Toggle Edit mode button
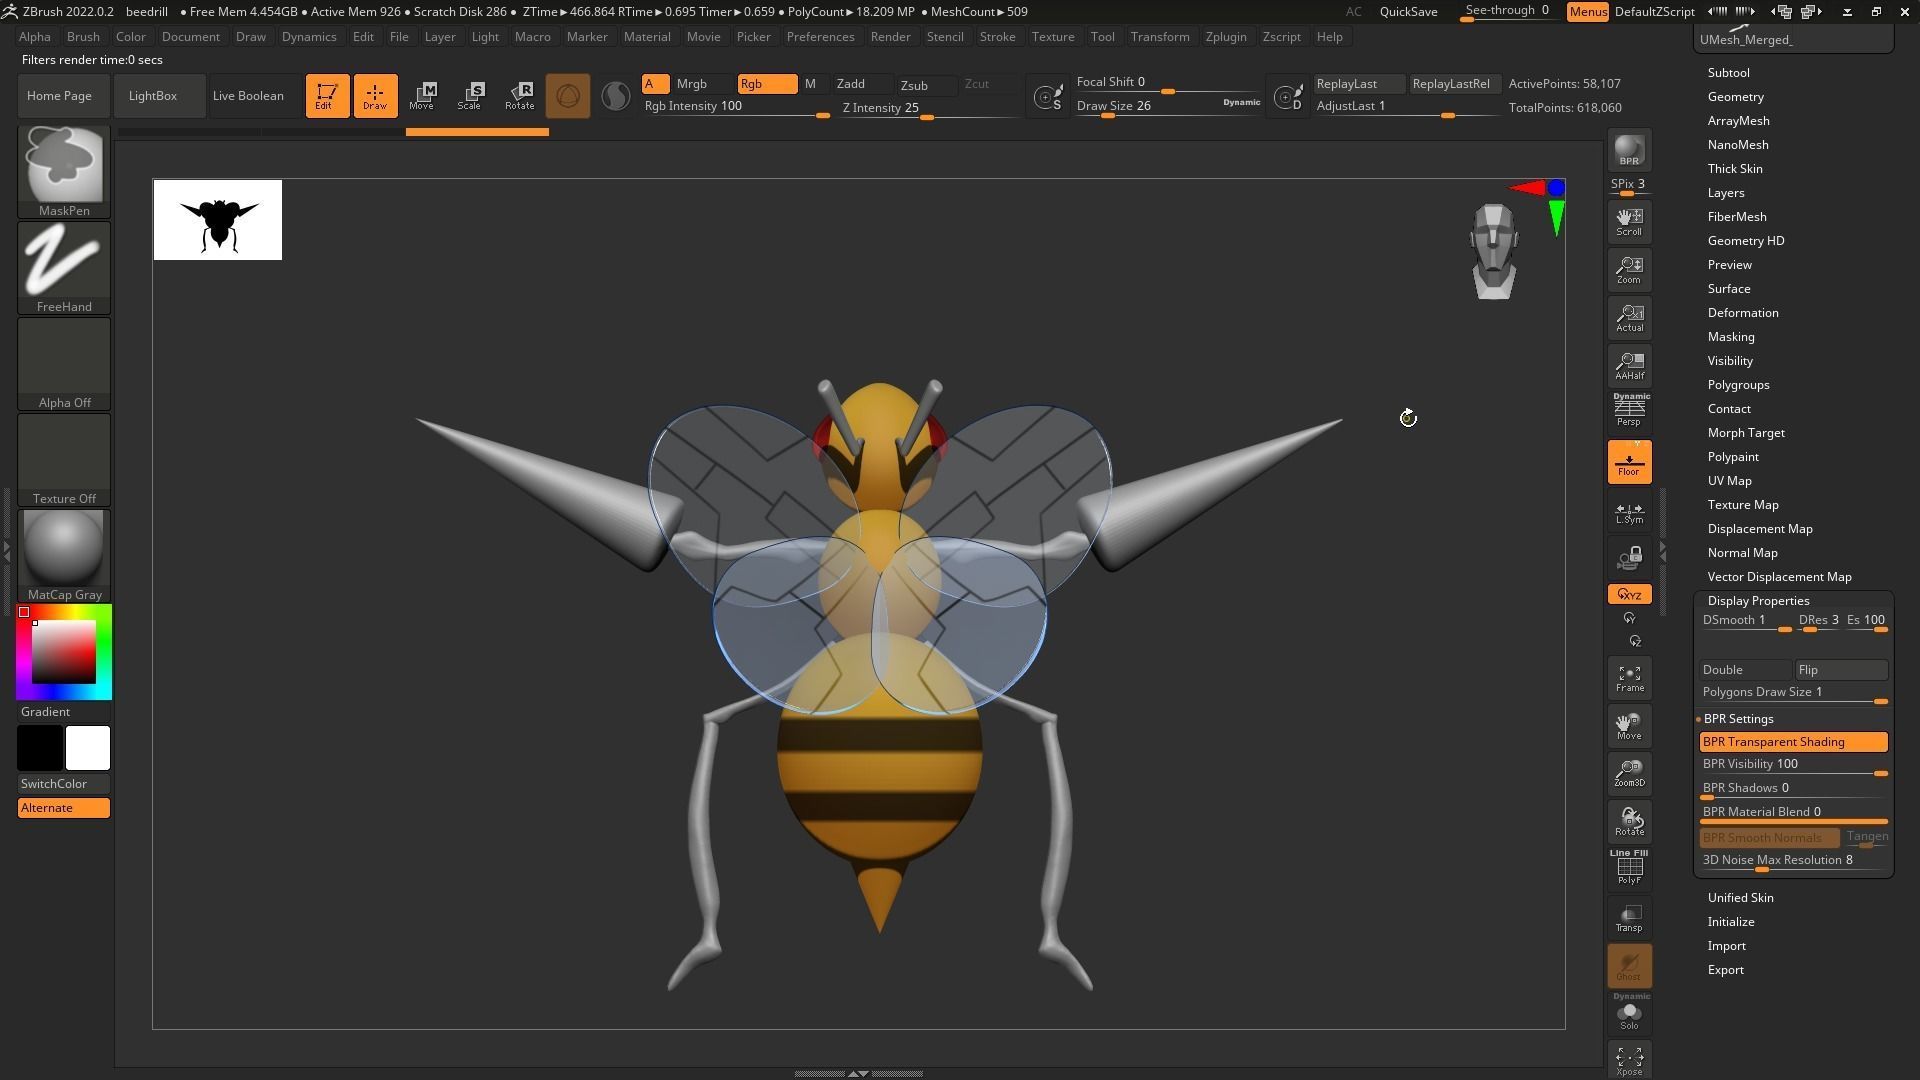 tap(327, 96)
